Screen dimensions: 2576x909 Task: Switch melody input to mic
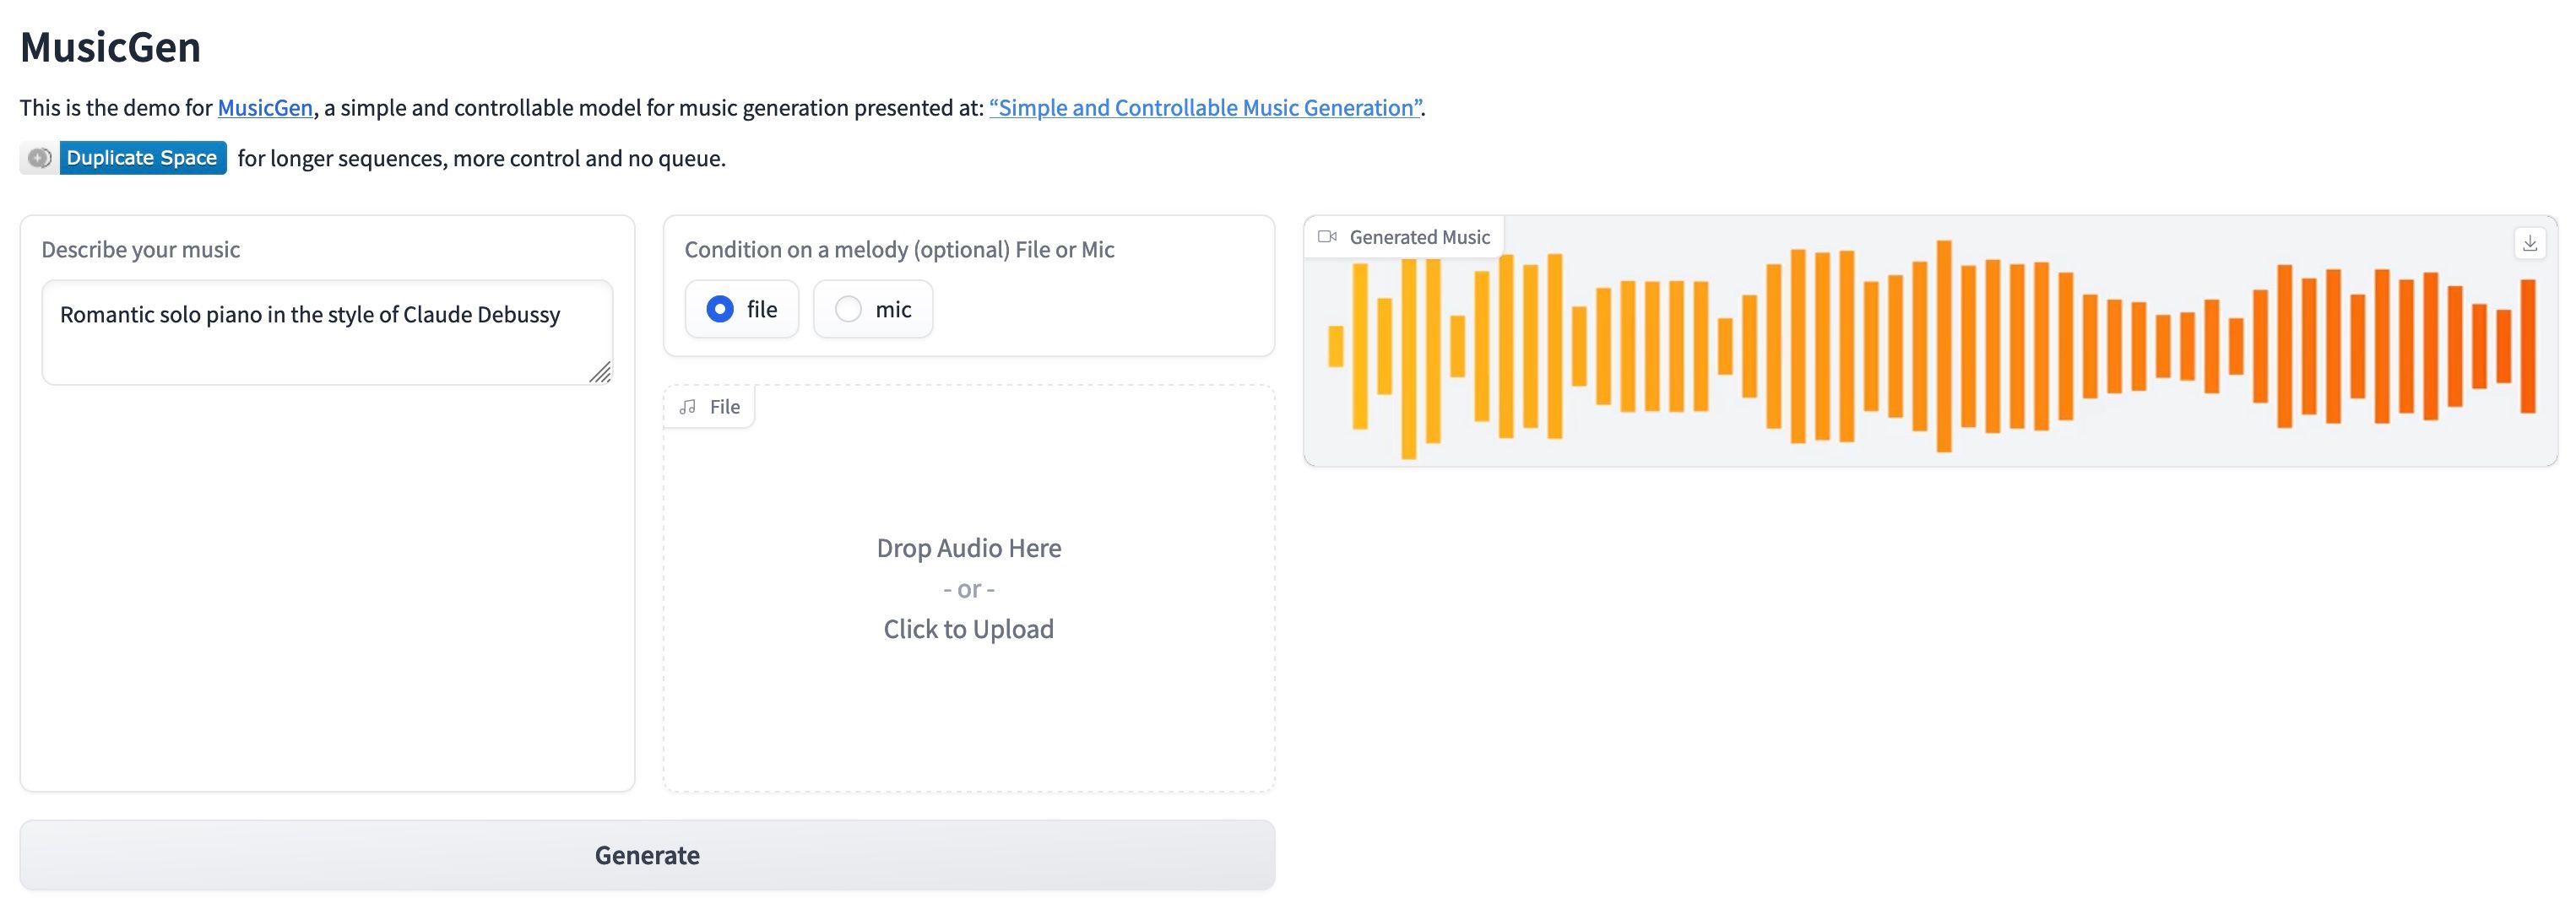(x=848, y=309)
